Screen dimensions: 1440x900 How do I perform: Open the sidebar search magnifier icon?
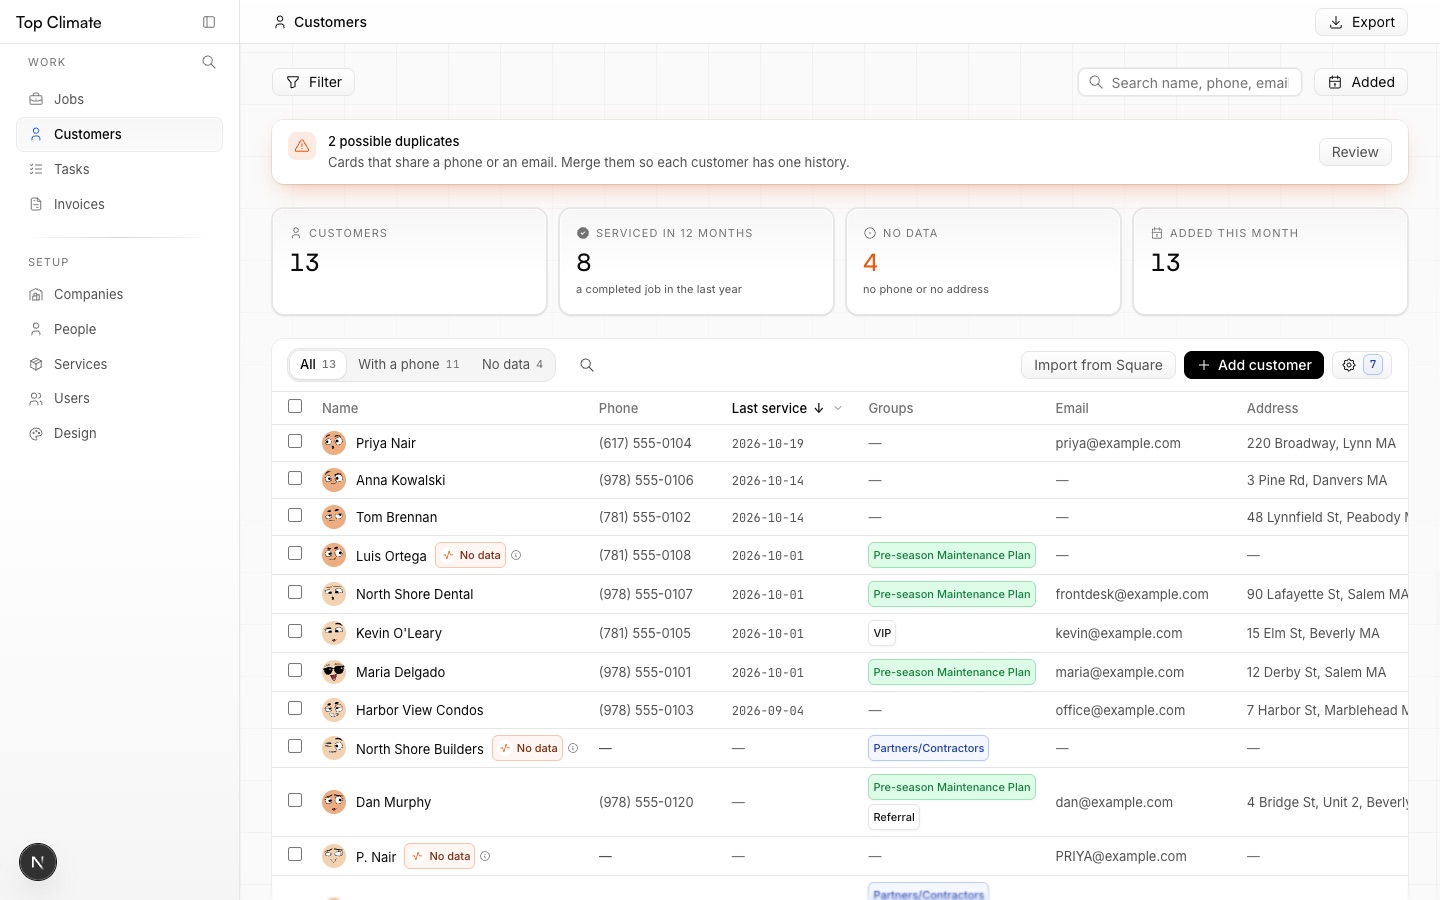click(x=209, y=62)
